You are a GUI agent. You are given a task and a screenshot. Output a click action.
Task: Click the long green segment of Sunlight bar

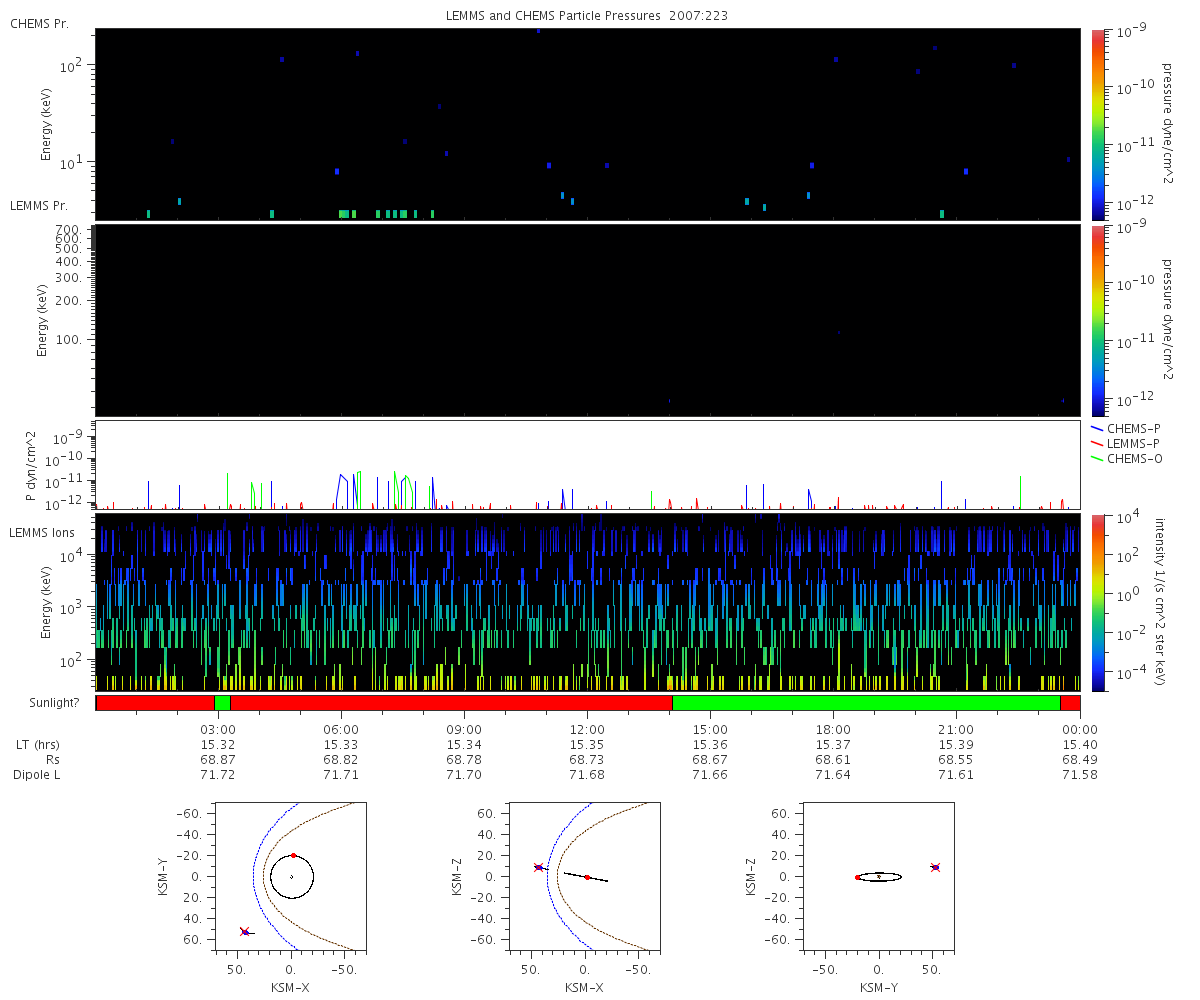click(x=866, y=702)
